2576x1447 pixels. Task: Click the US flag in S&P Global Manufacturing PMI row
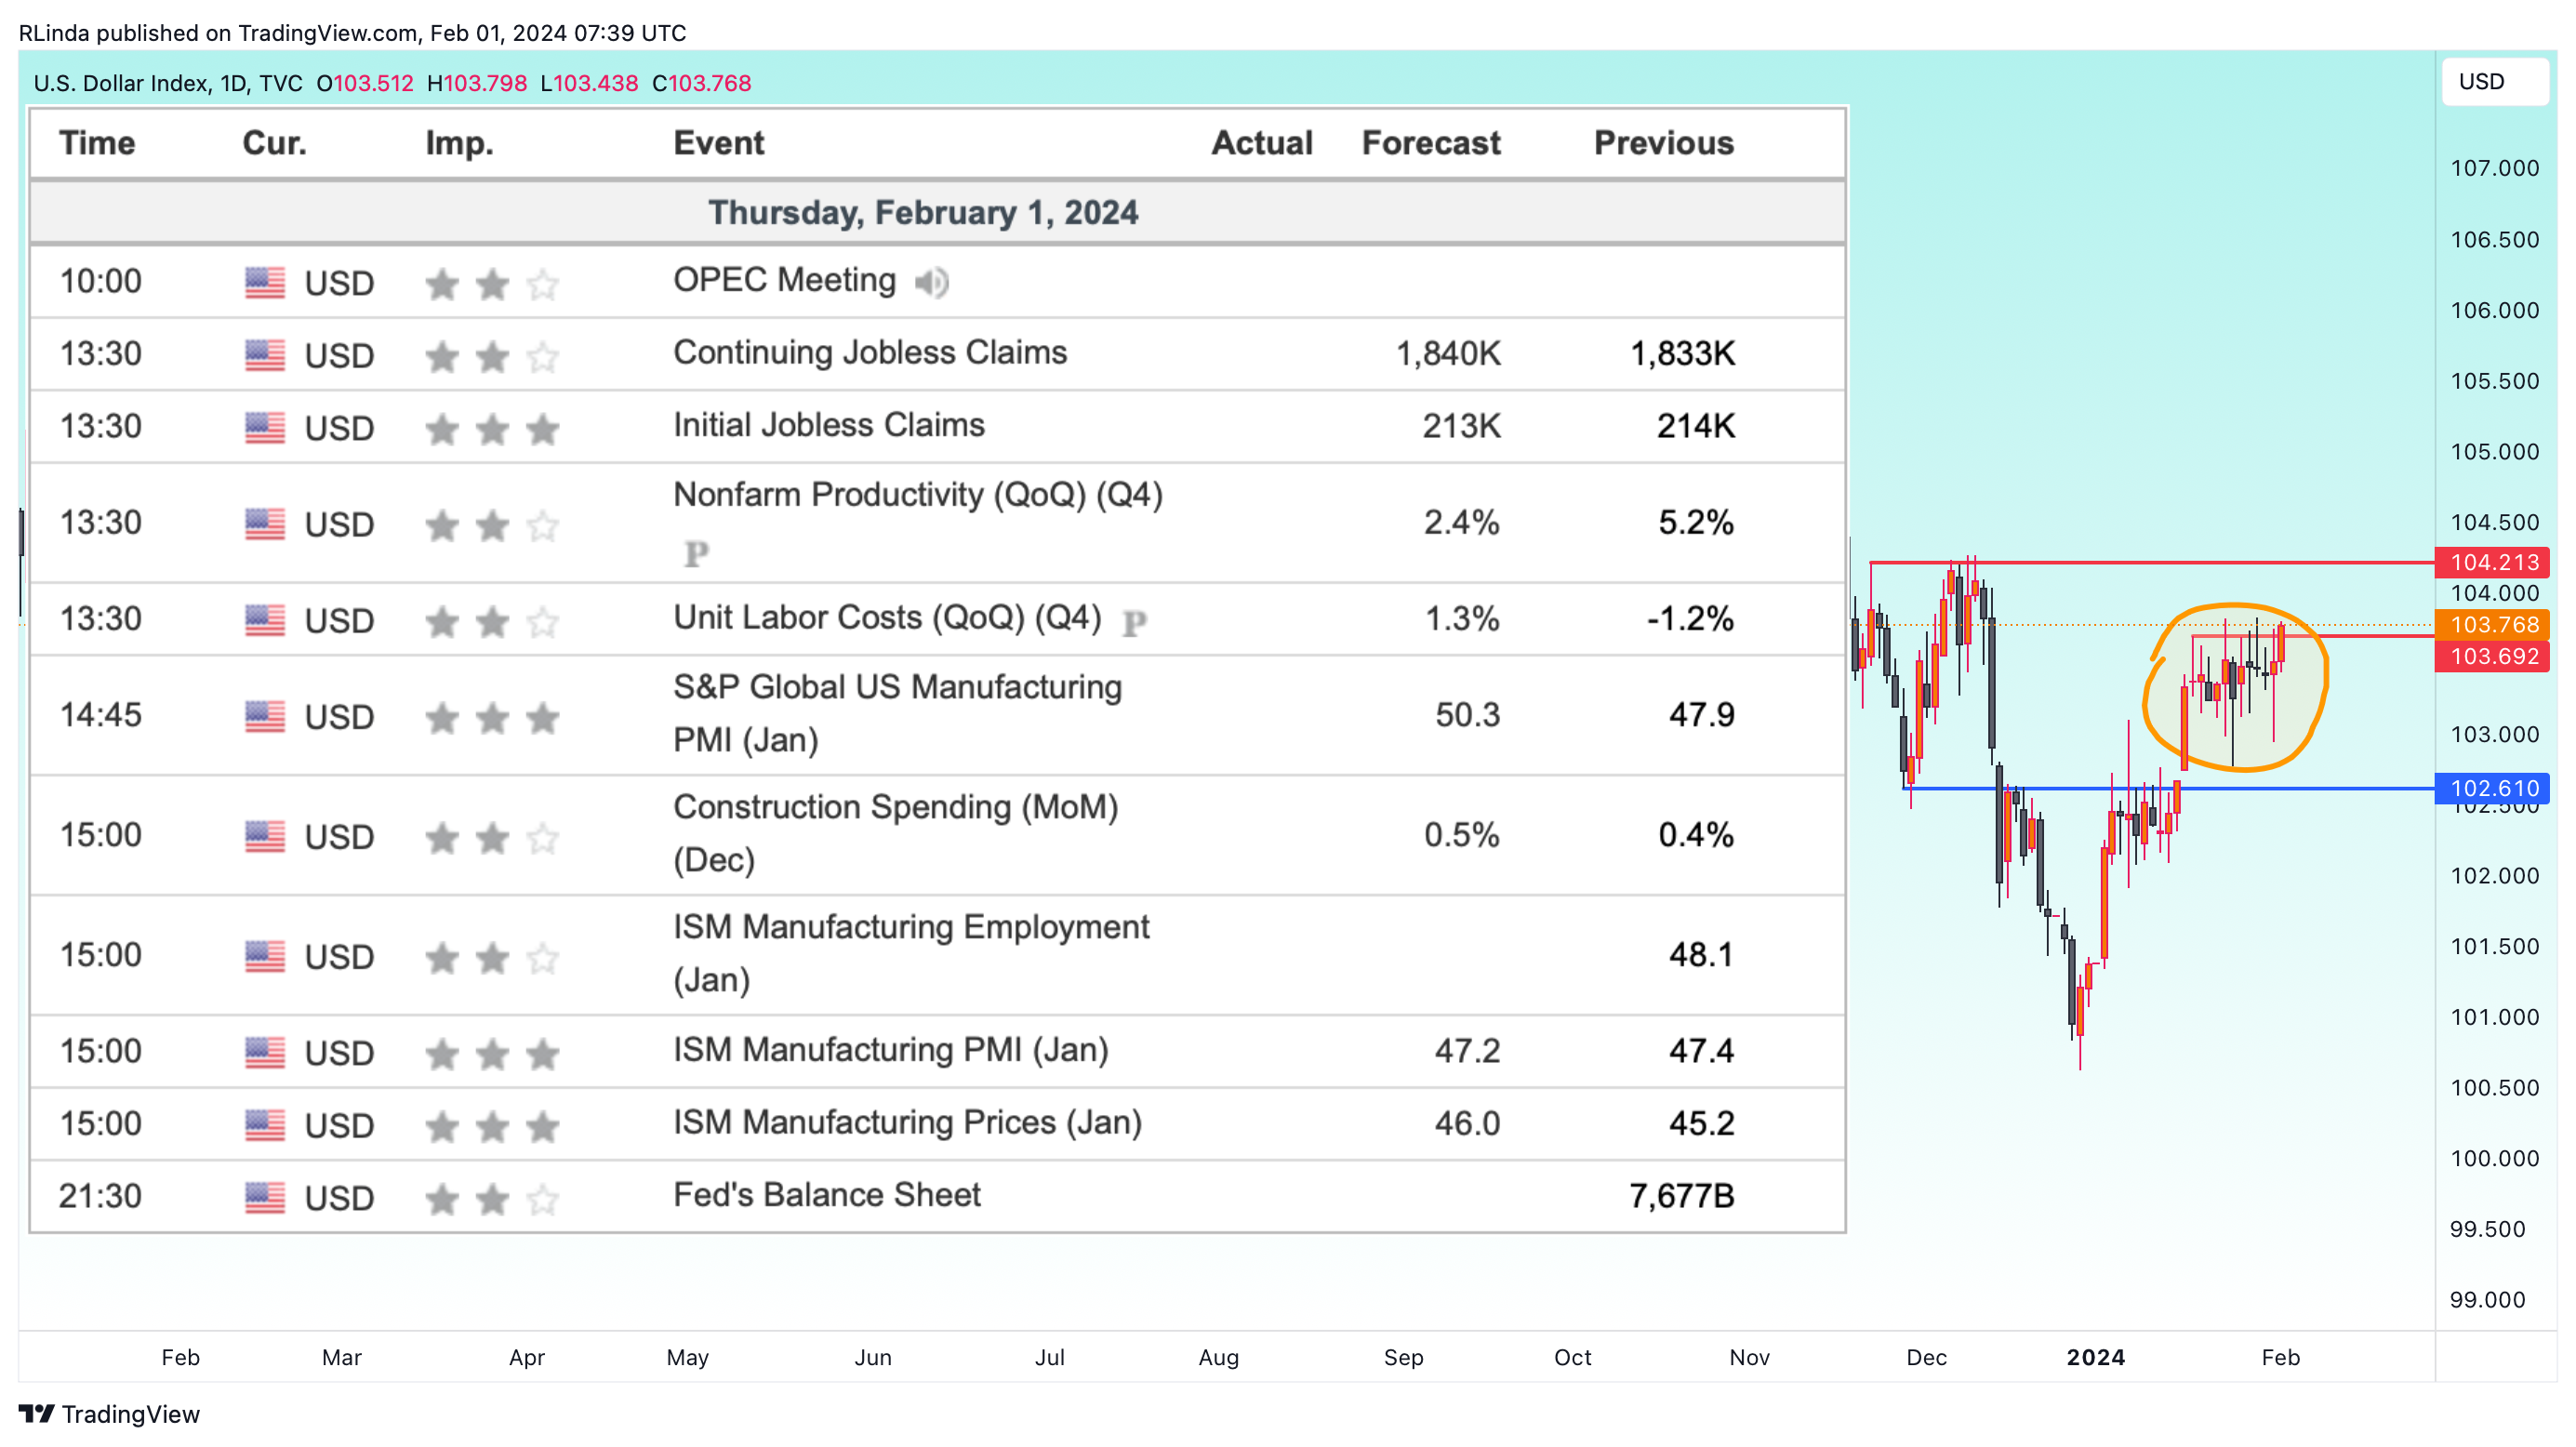coord(265,716)
